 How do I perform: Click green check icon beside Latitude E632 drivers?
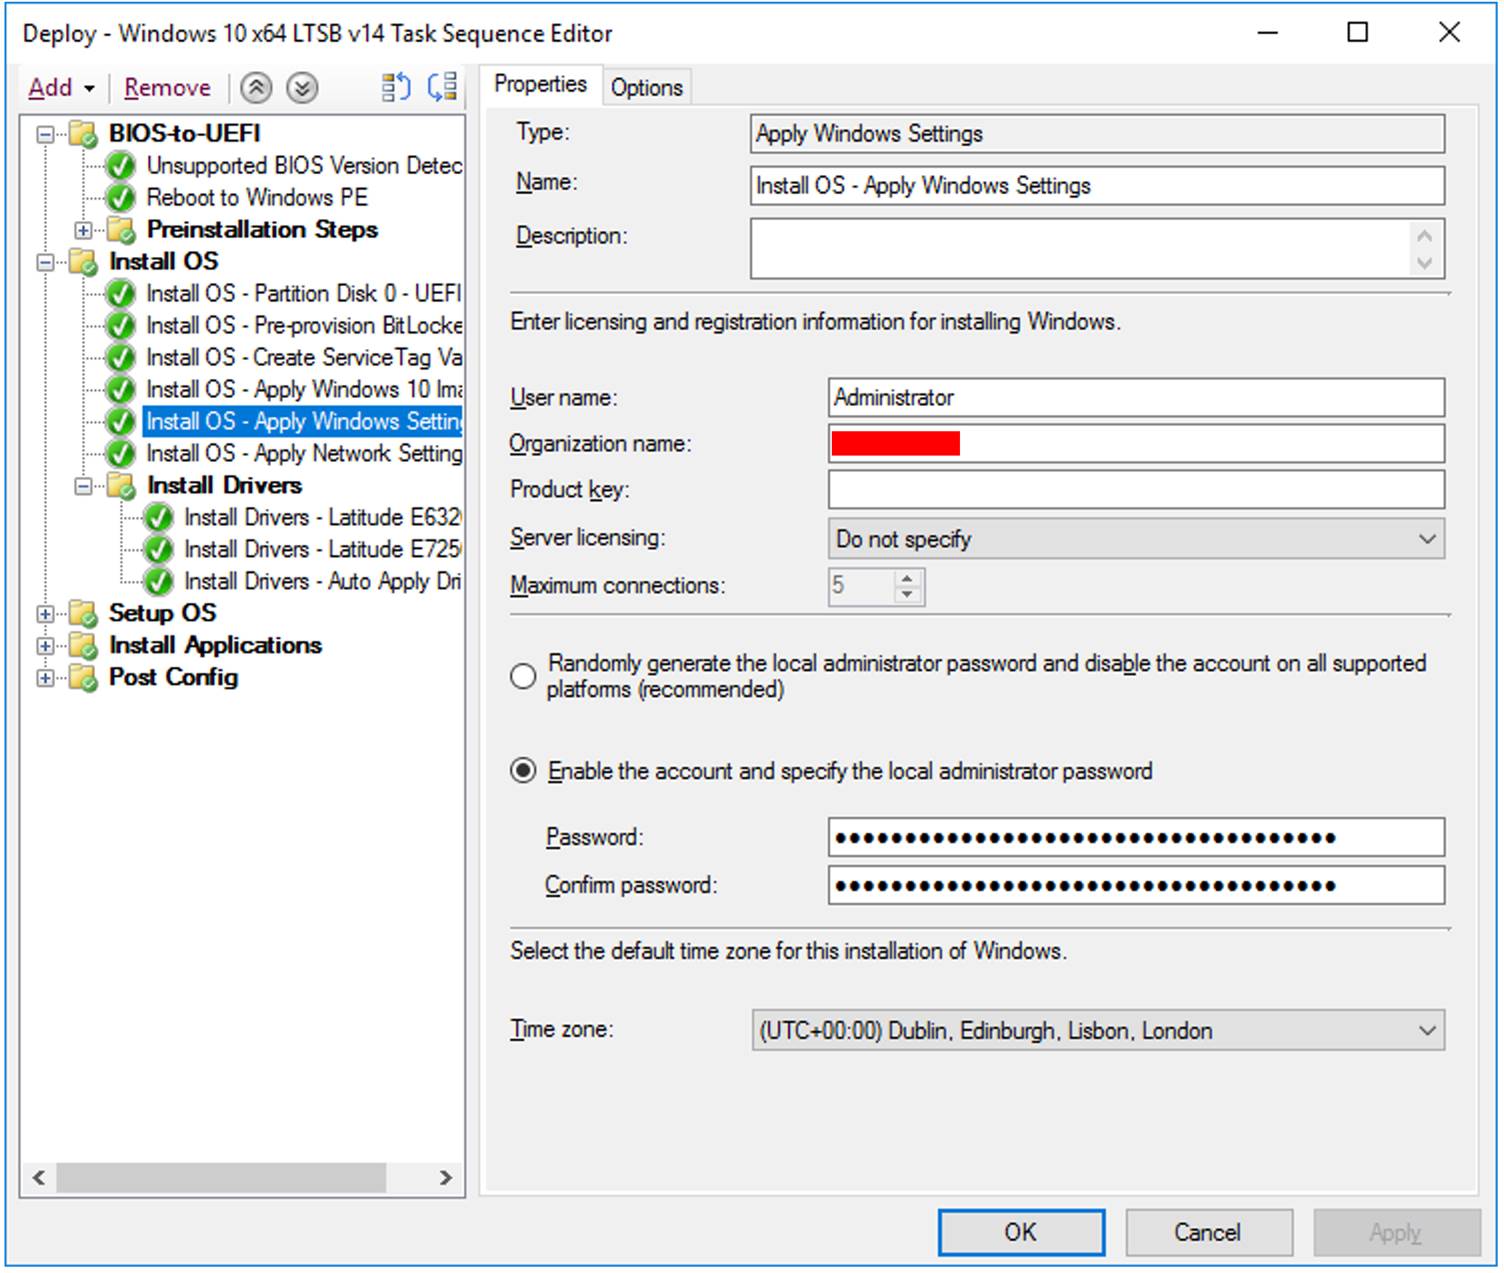159,517
